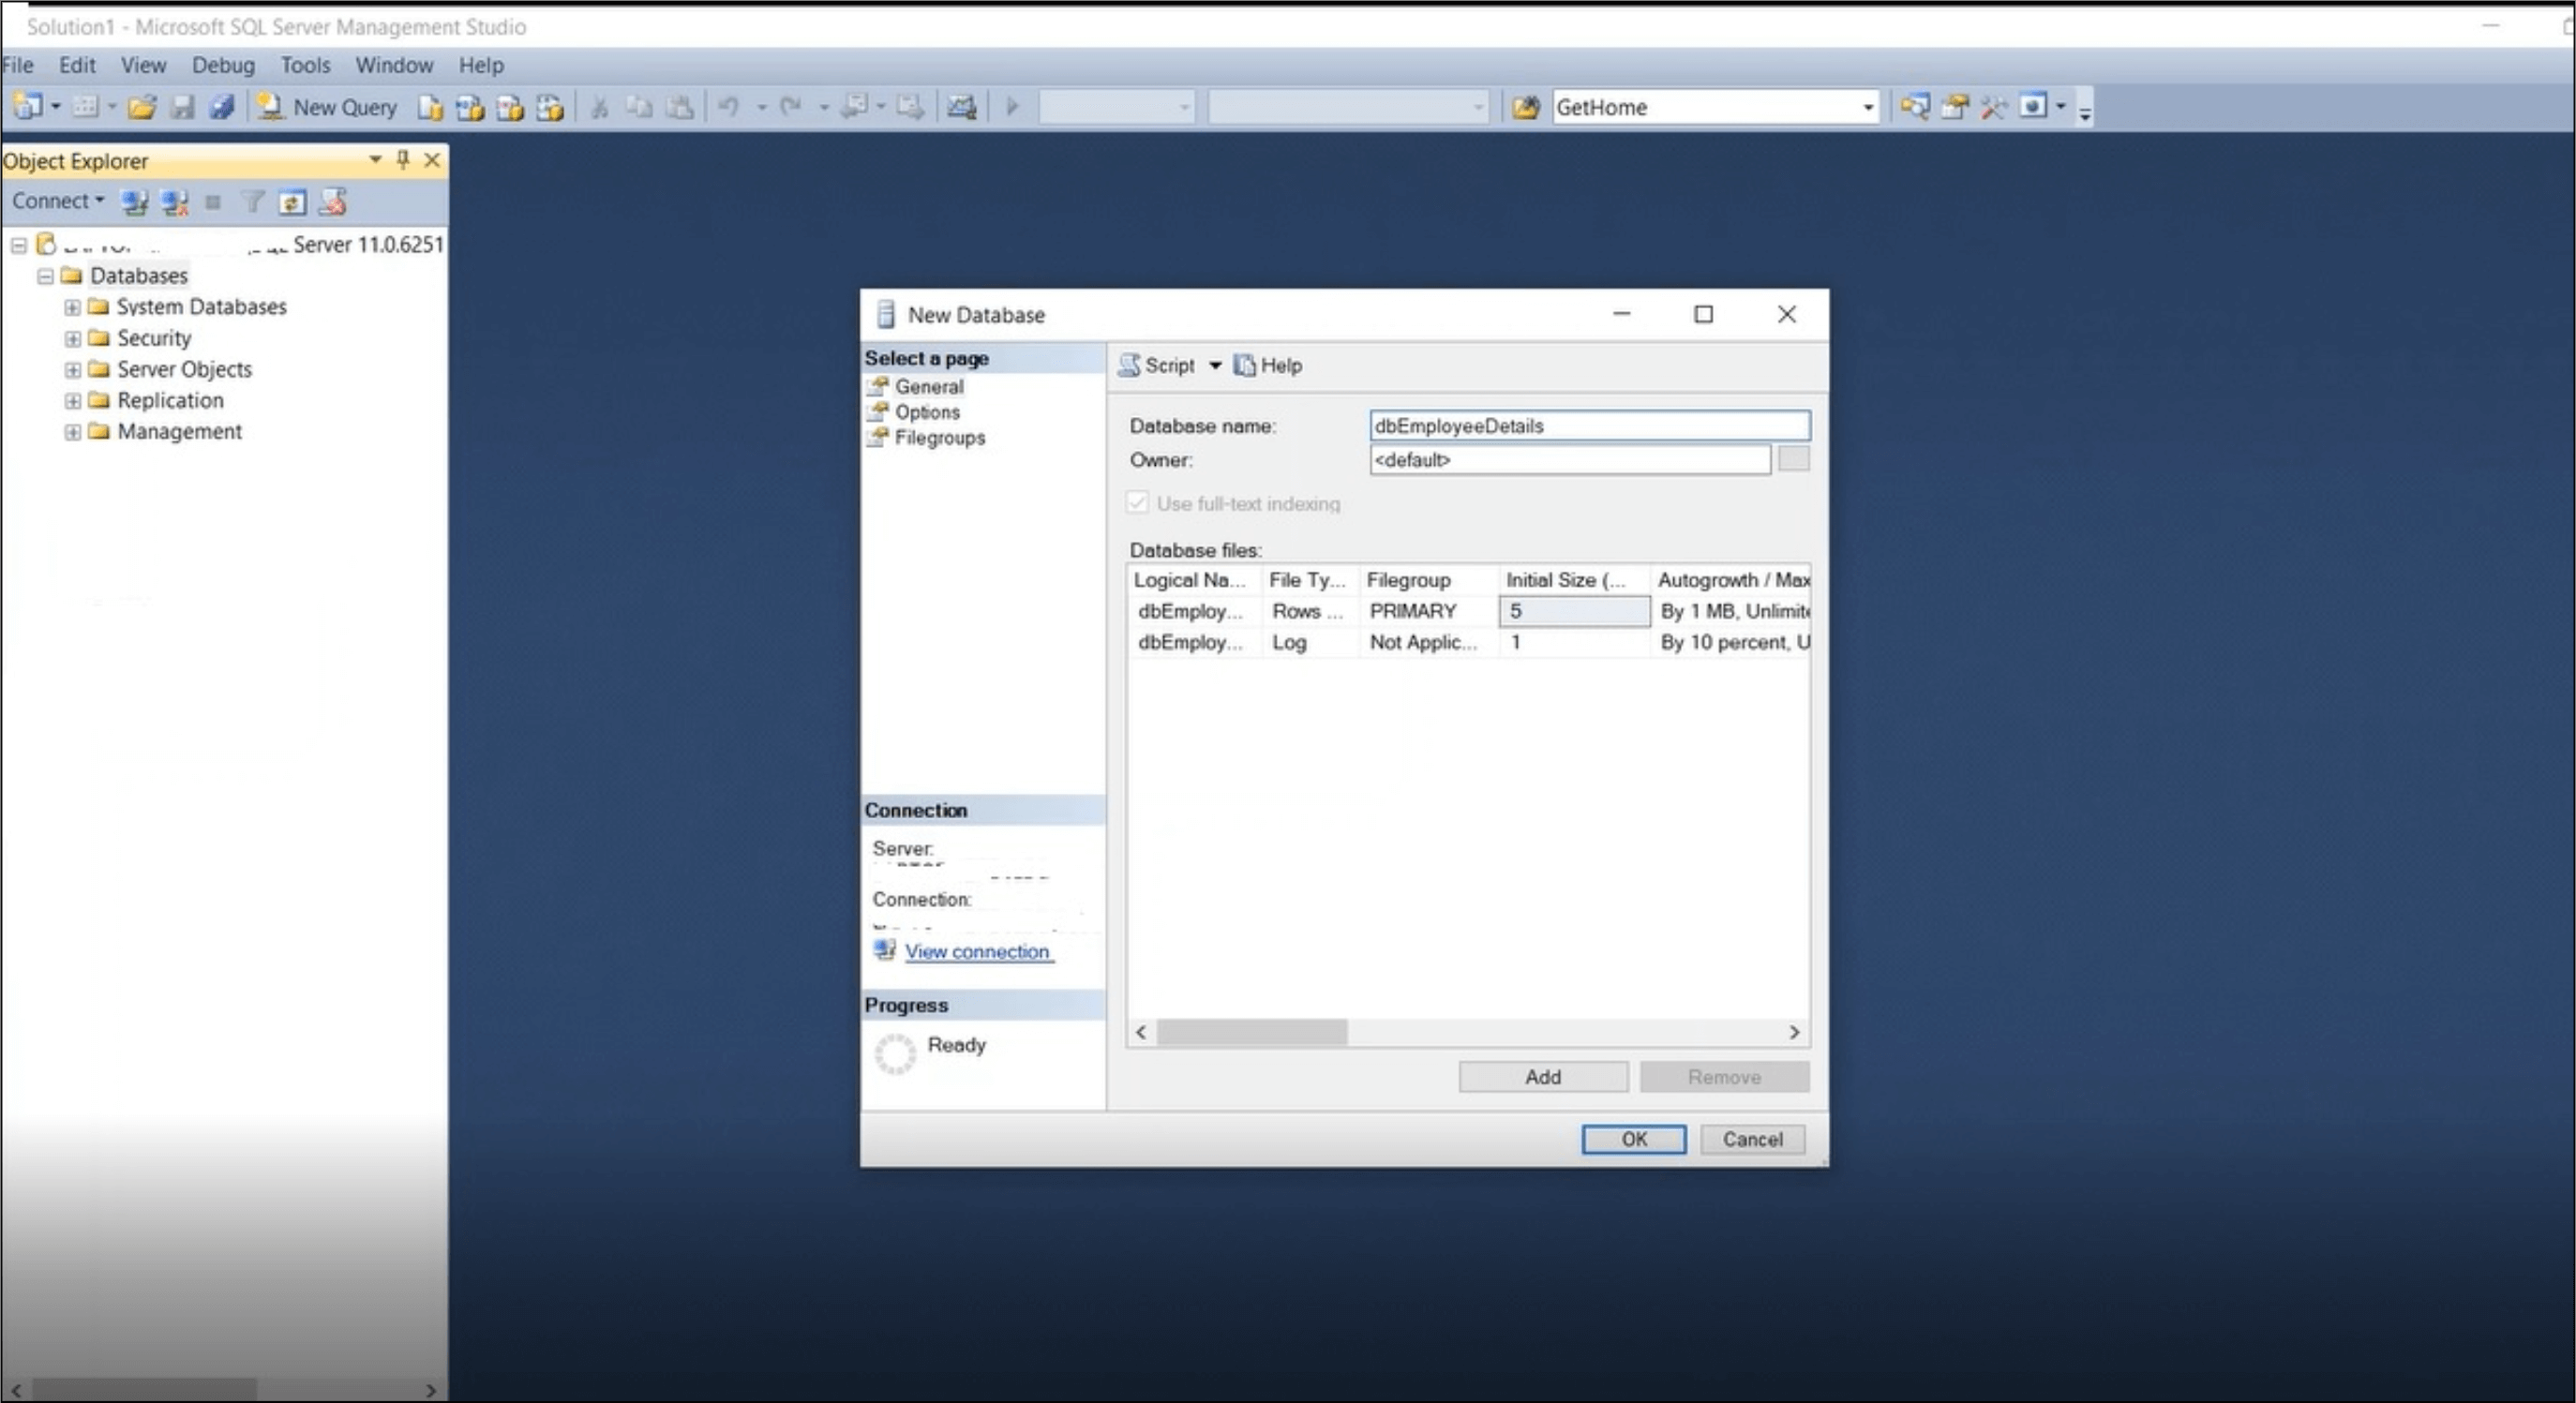The image size is (2576, 1403).
Task: Save the solution with the Save icon
Action: click(183, 107)
